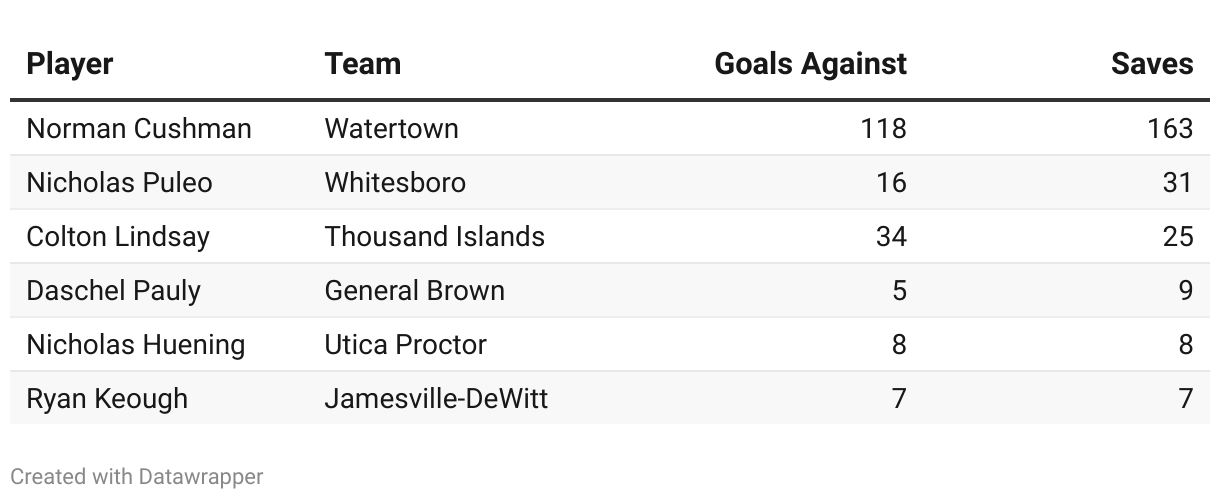Click the Team column header

tap(363, 64)
